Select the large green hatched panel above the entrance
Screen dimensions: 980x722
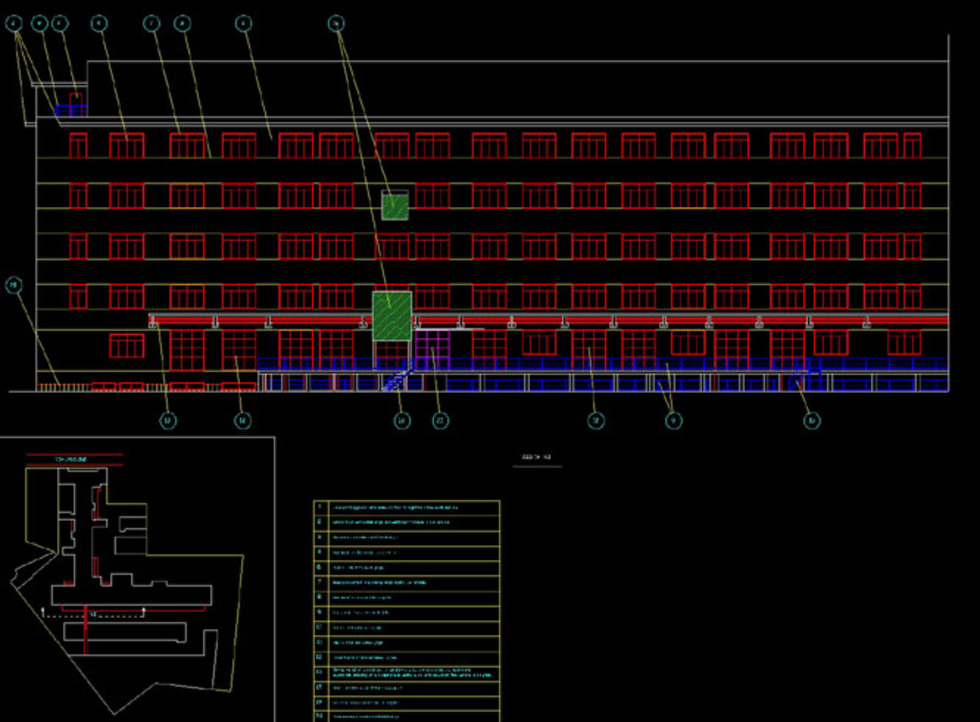click(x=392, y=315)
